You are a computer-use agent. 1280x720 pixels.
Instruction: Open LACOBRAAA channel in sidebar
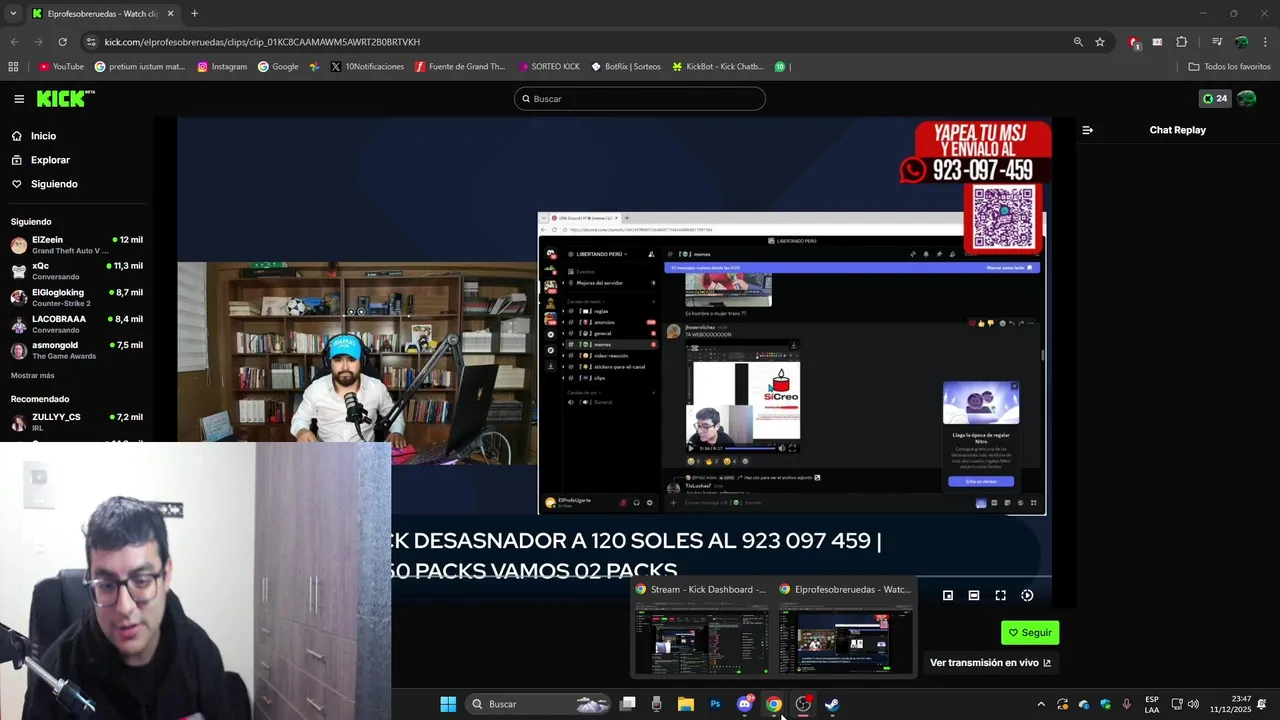click(77, 324)
